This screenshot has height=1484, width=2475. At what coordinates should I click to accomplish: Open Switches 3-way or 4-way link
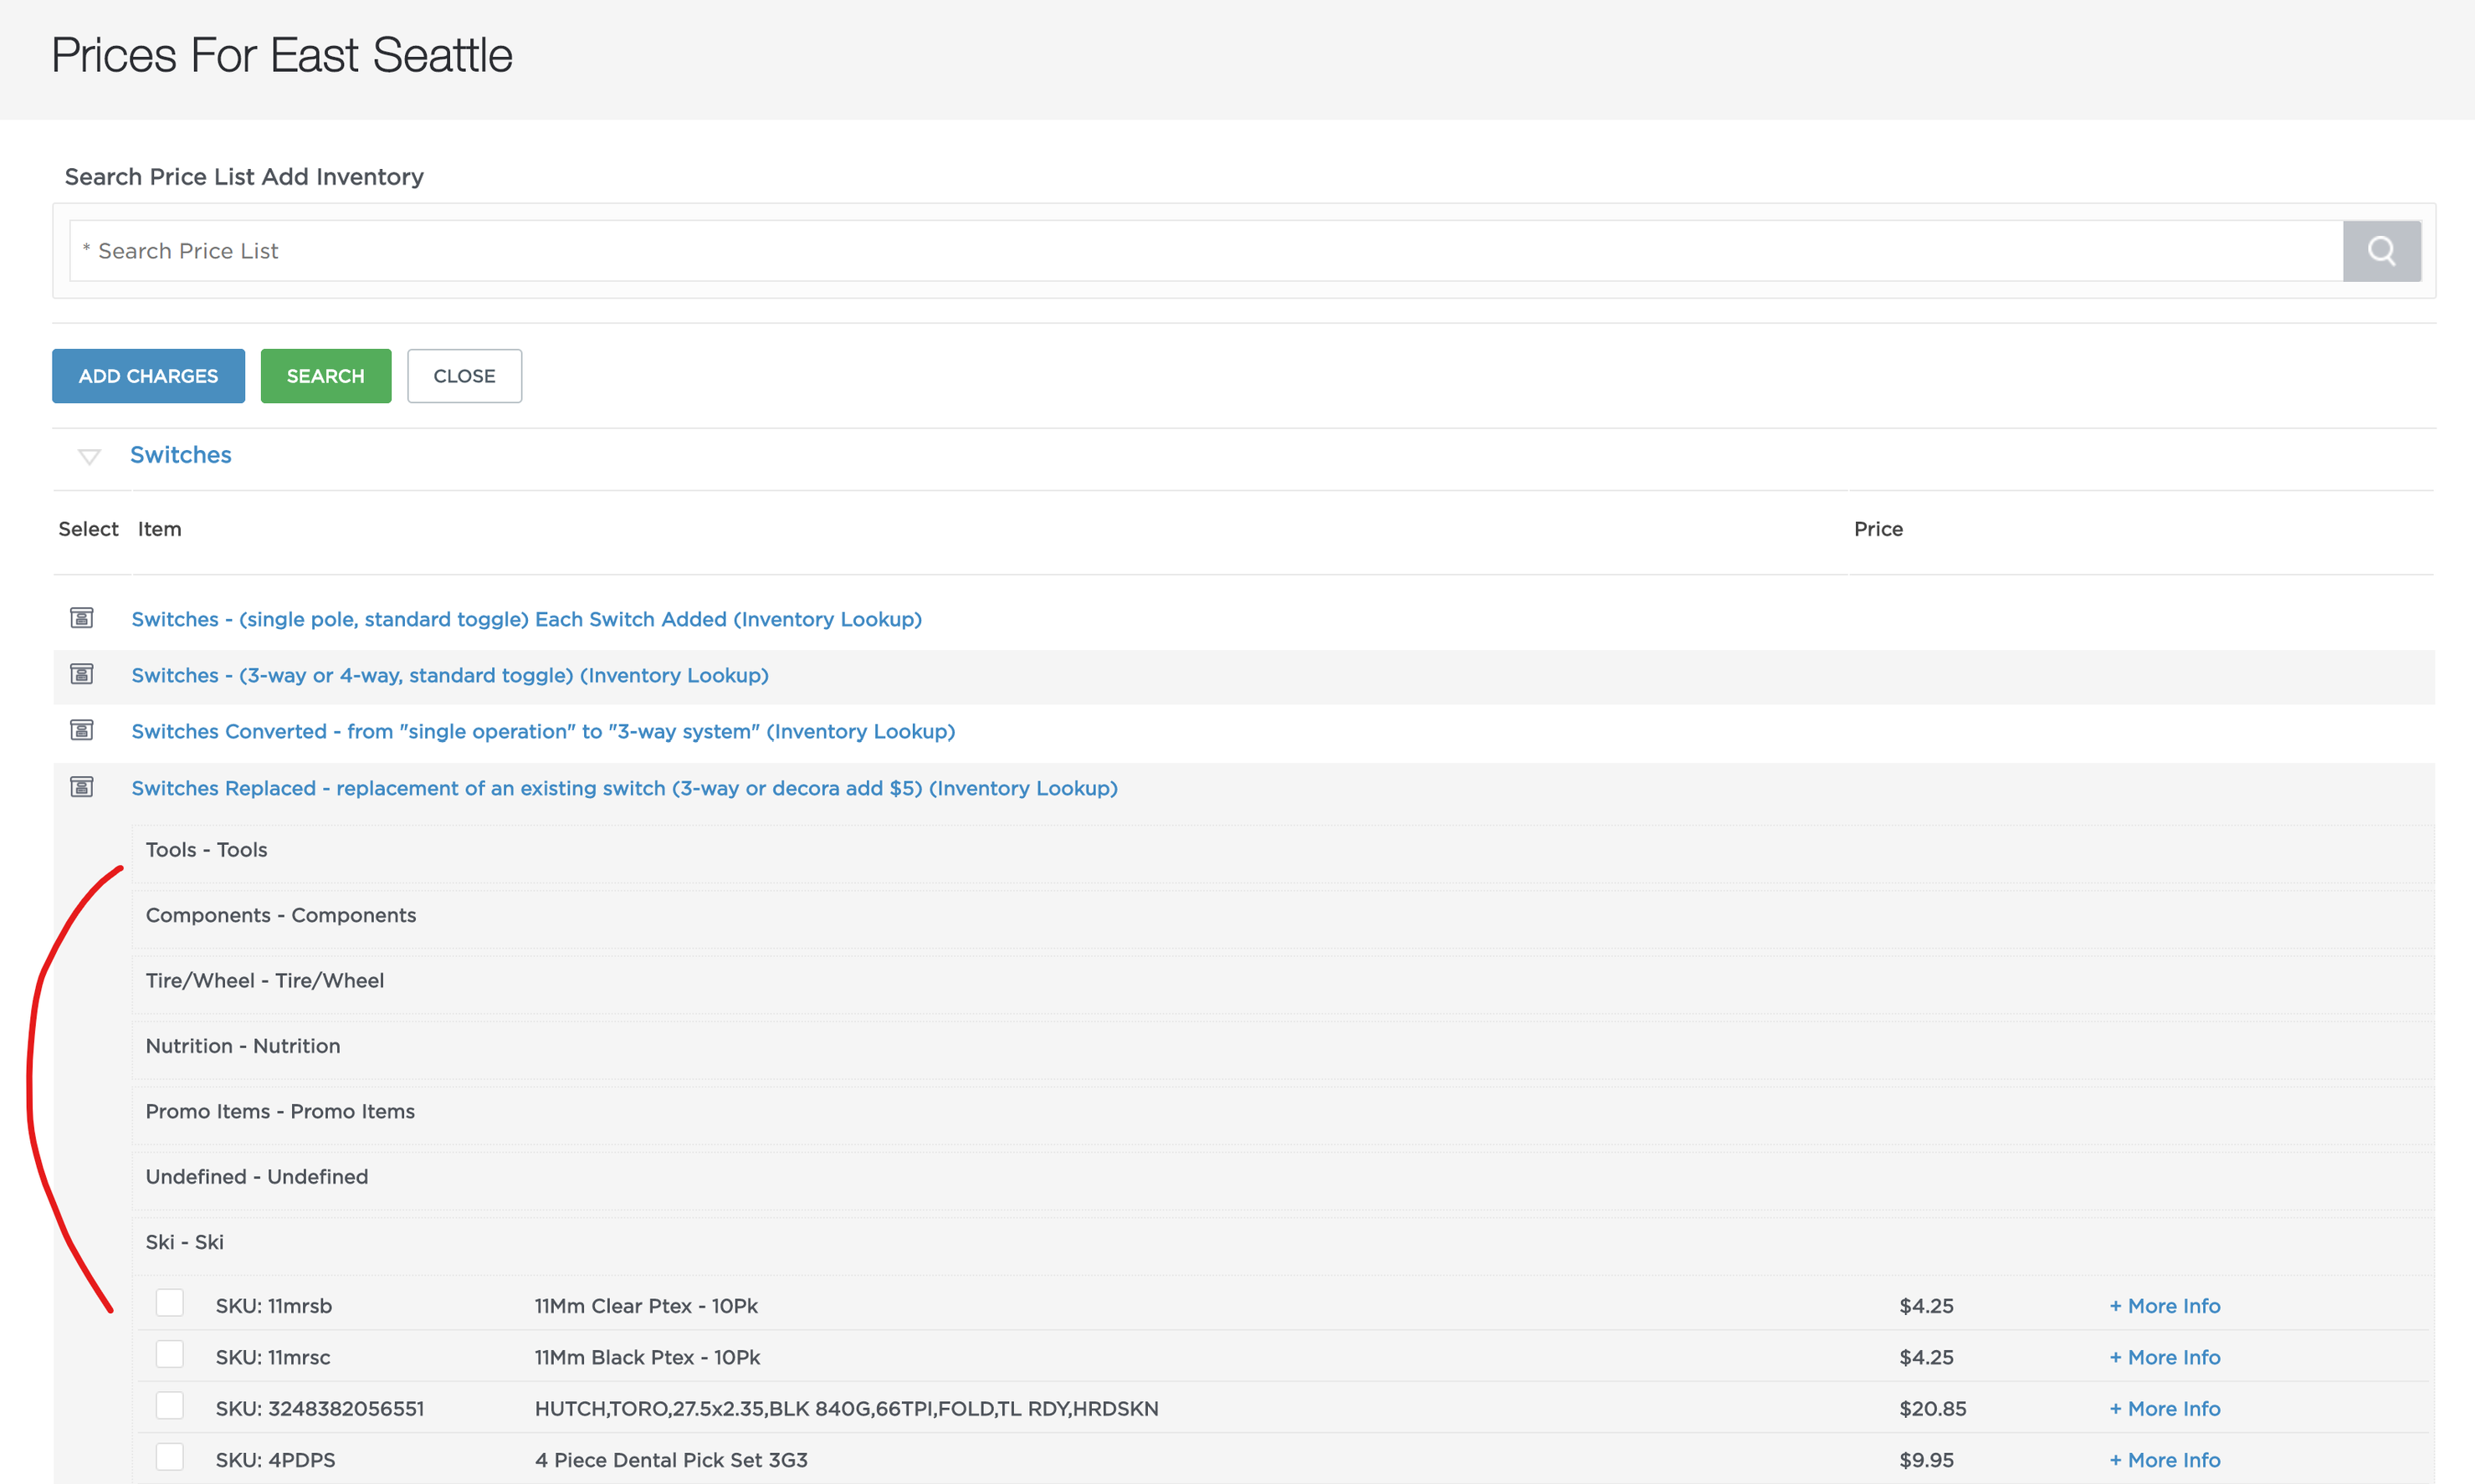450,675
